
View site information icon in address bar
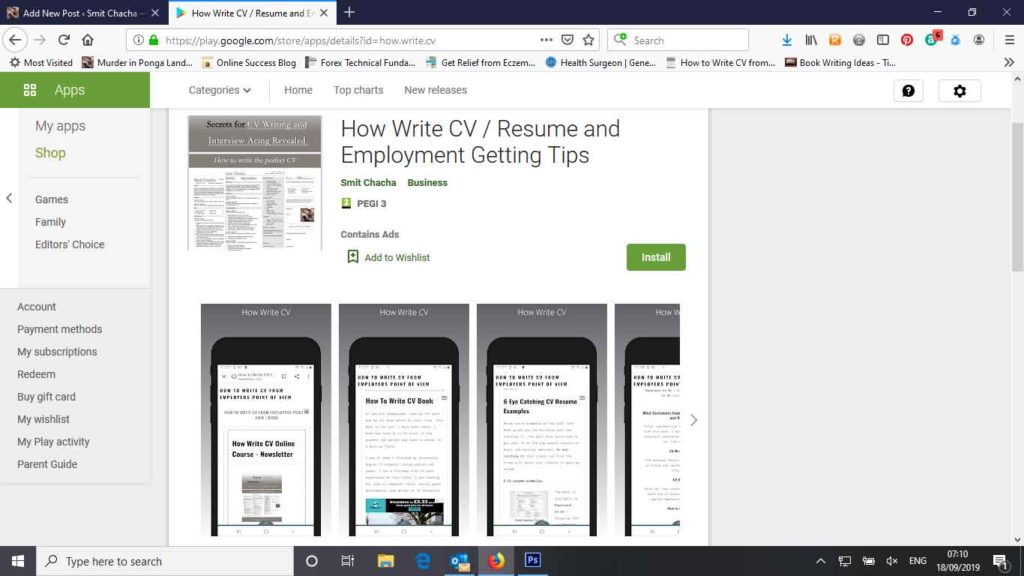(138, 40)
